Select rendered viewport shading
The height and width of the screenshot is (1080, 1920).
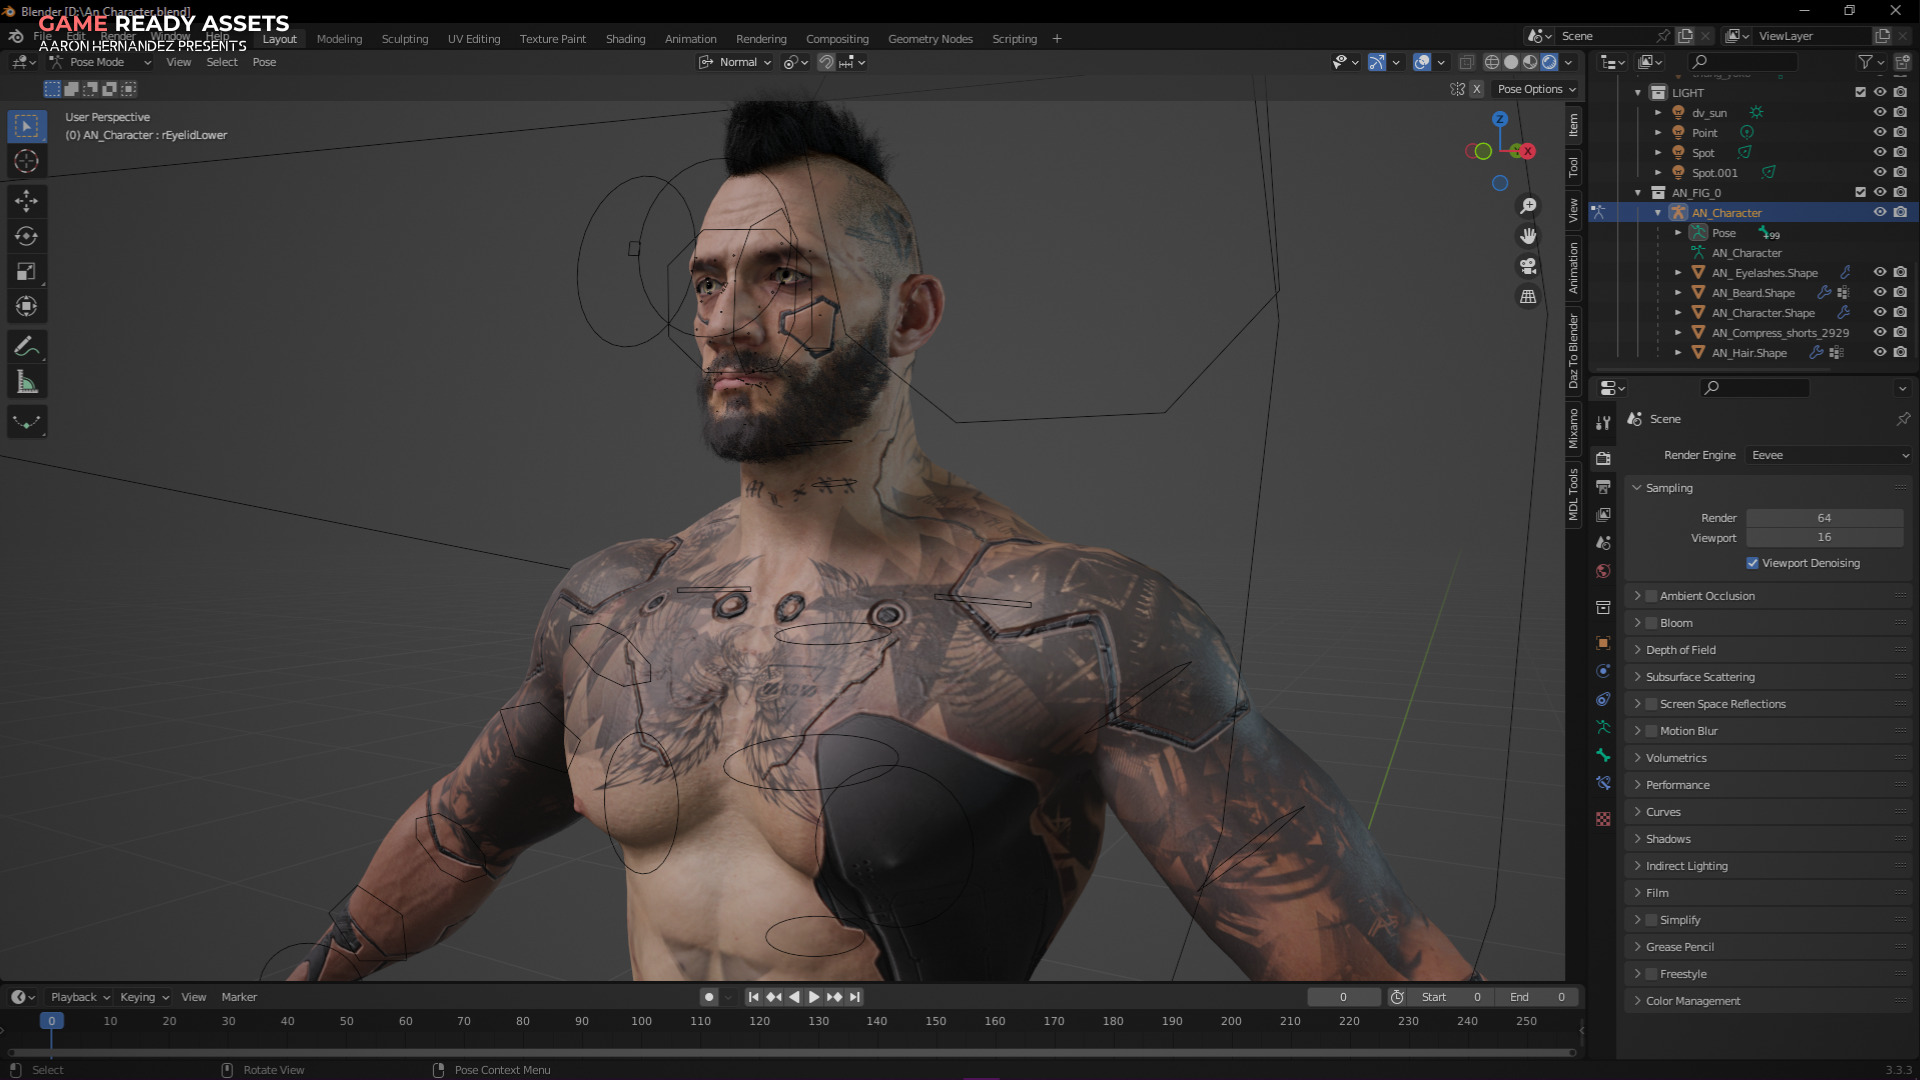[x=1549, y=62]
